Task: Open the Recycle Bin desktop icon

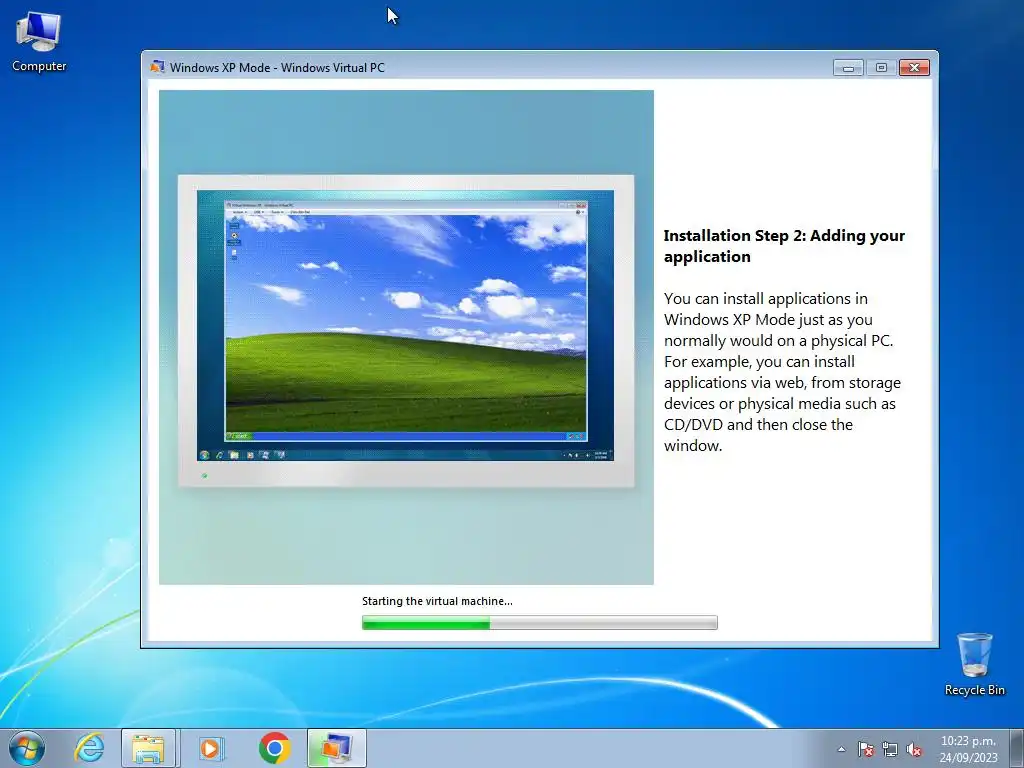Action: point(974,664)
